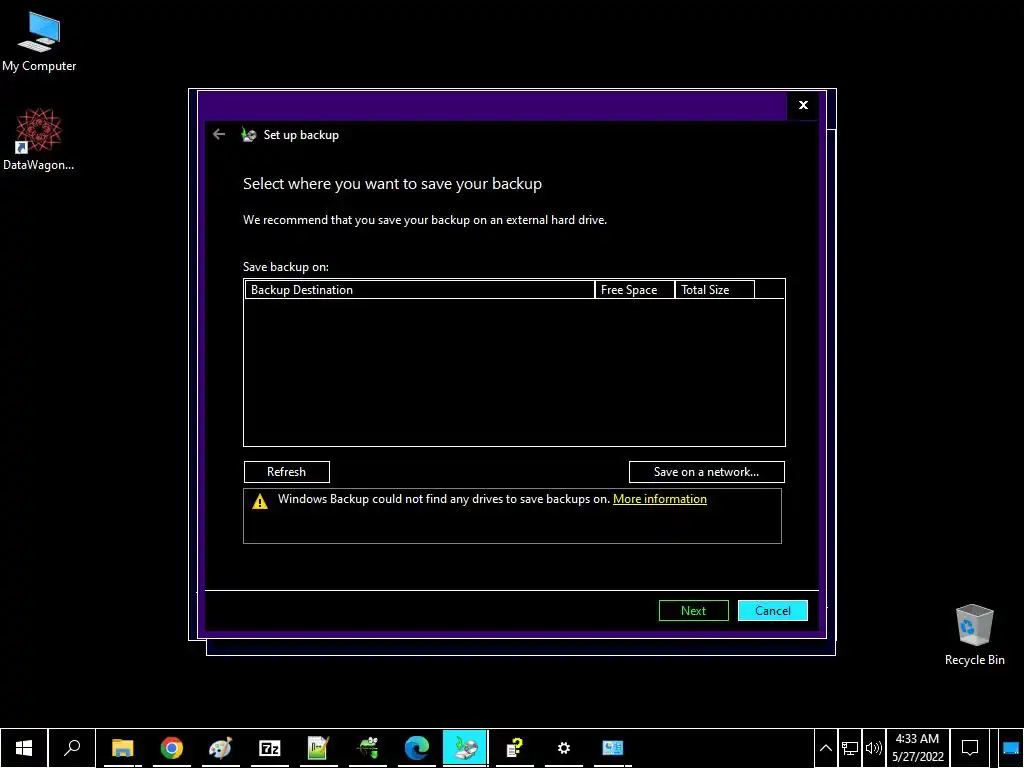The height and width of the screenshot is (768, 1024).
Task: Open My Computer desktop icon
Action: click(x=39, y=42)
